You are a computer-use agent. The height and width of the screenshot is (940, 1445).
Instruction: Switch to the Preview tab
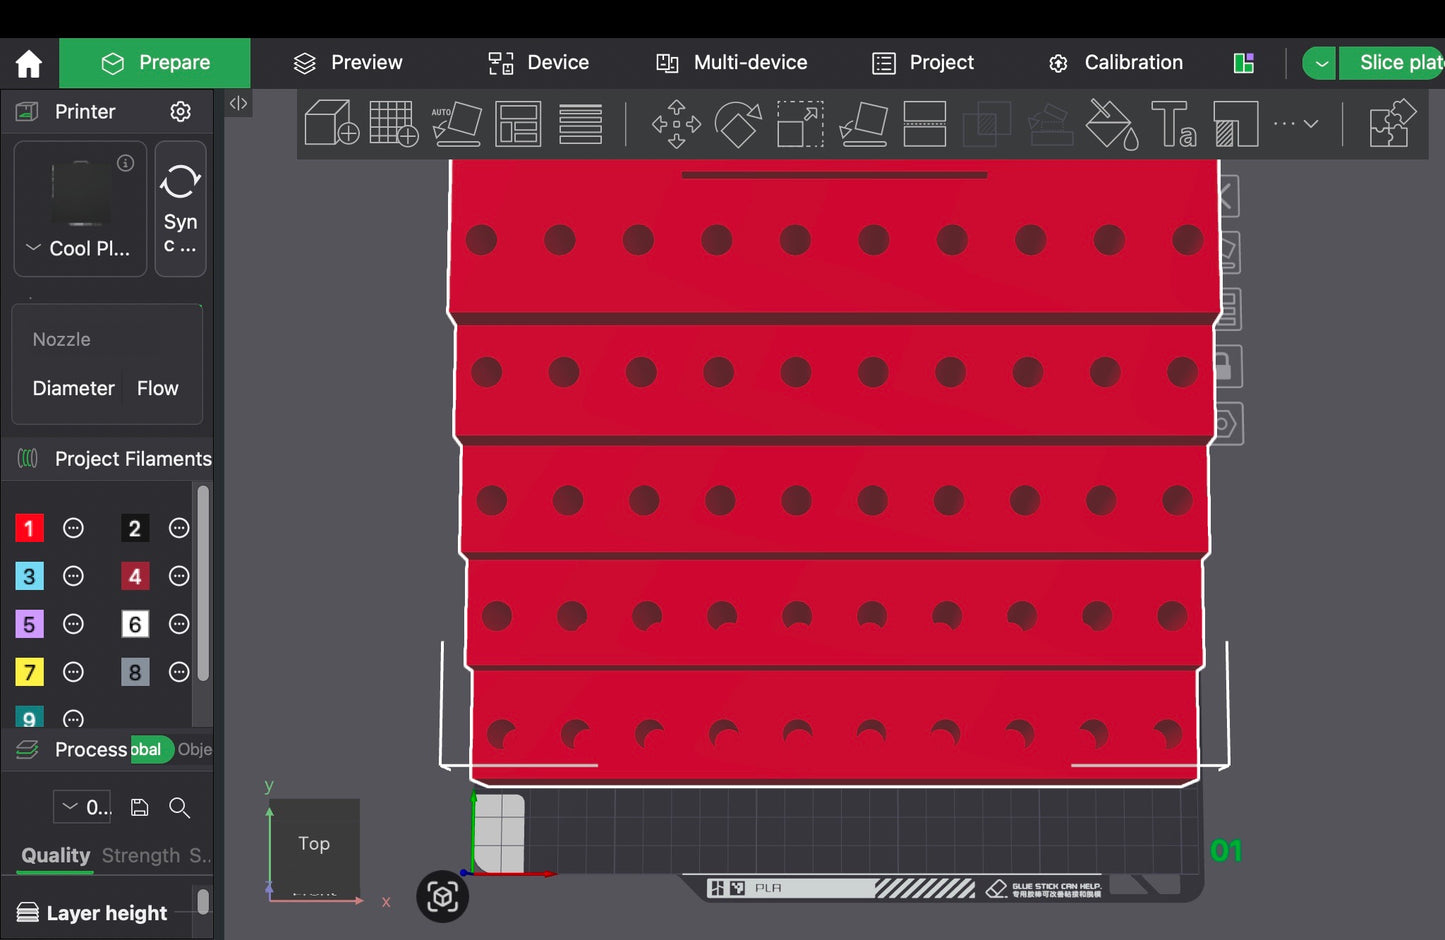coord(347,63)
